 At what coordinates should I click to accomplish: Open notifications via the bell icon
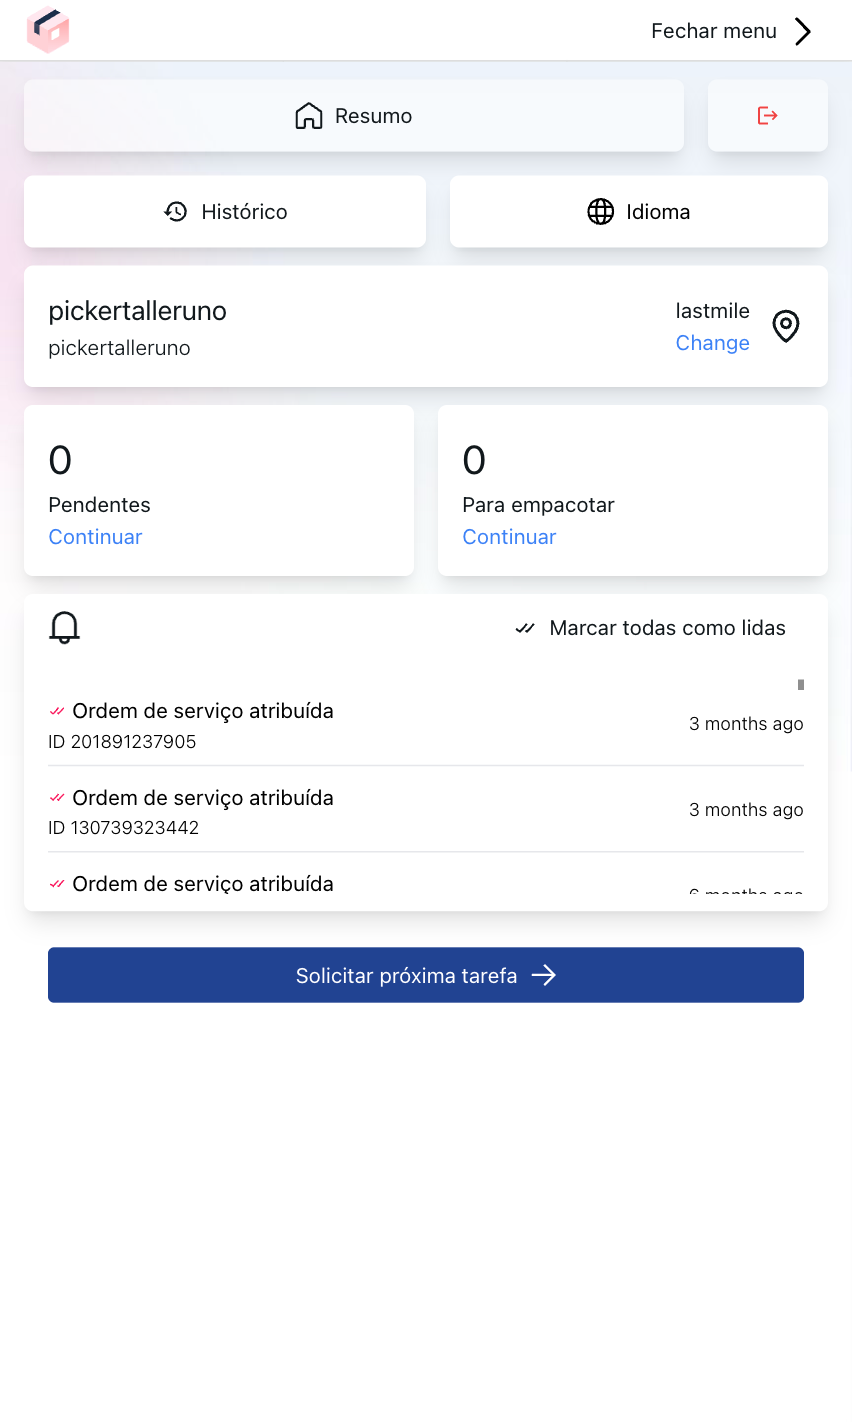64,628
